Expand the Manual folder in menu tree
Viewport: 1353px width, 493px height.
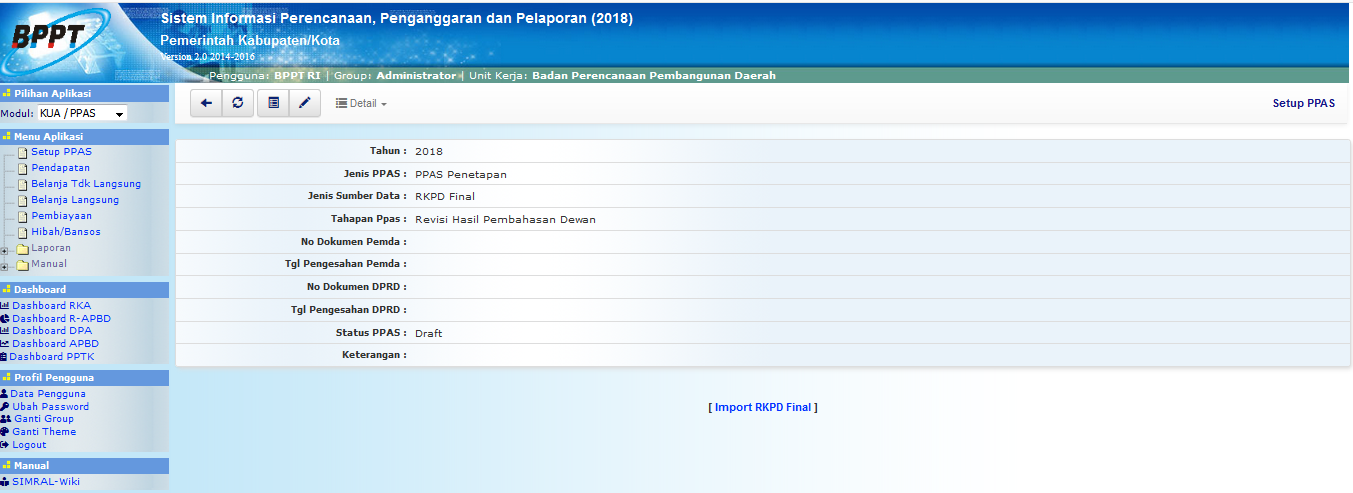6,266
